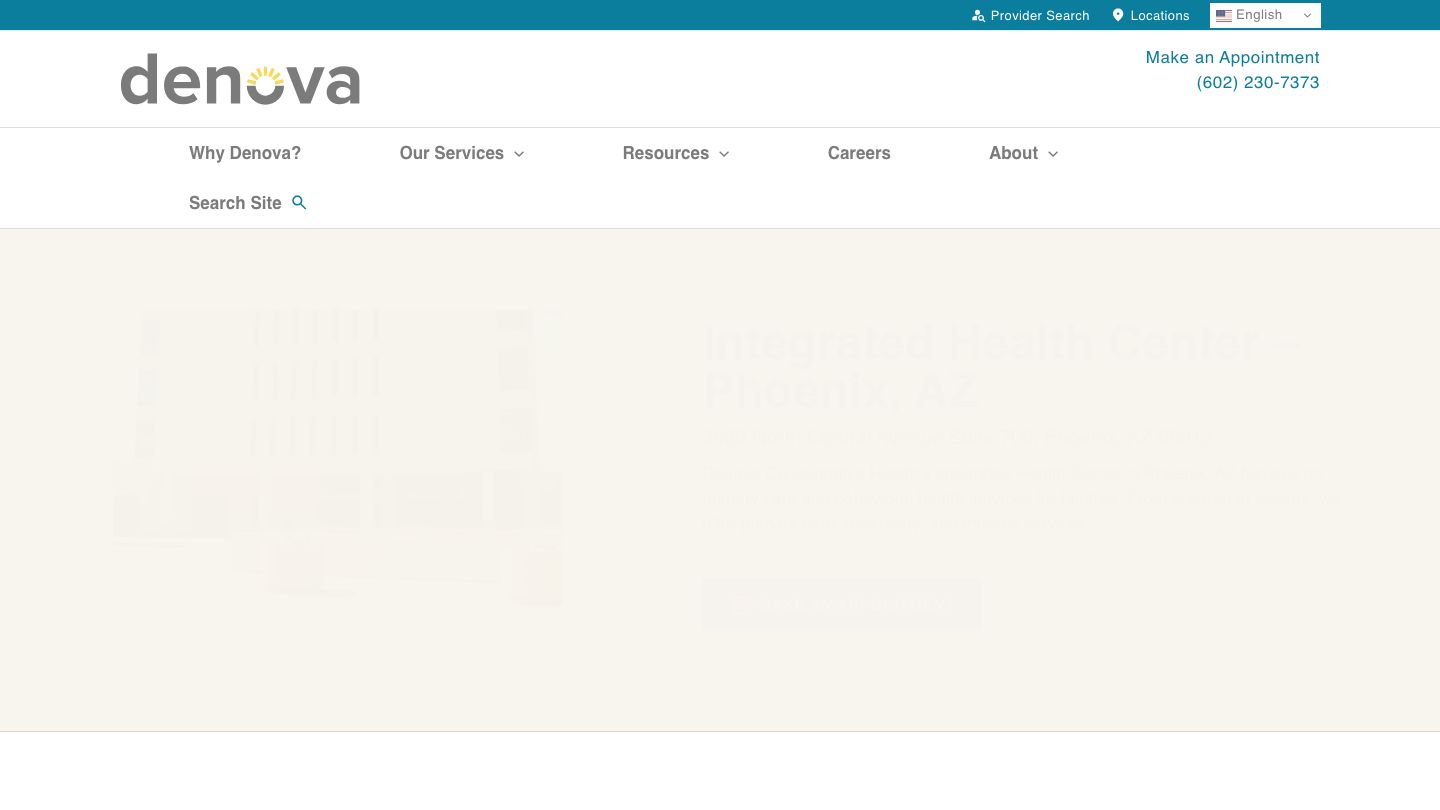Image resolution: width=1440 pixels, height=810 pixels.
Task: Open the English language selector
Action: [x=1265, y=15]
